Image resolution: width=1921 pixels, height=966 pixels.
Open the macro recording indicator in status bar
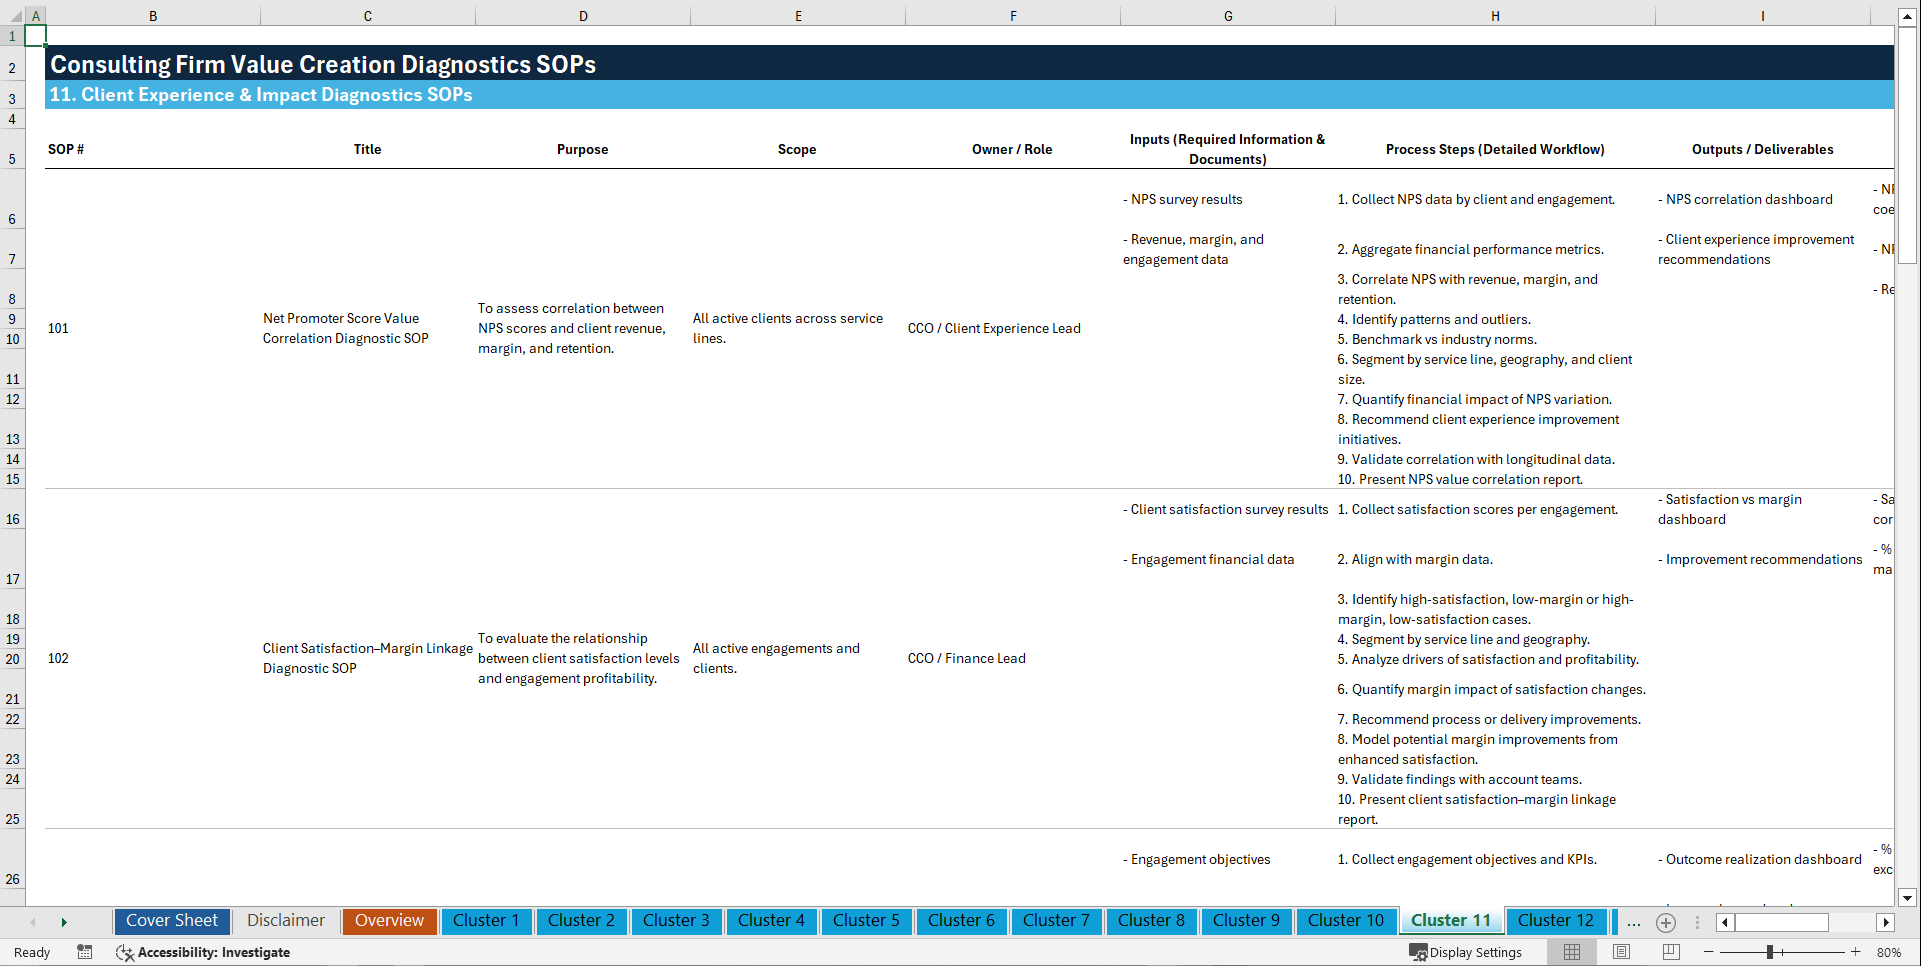pos(85,952)
